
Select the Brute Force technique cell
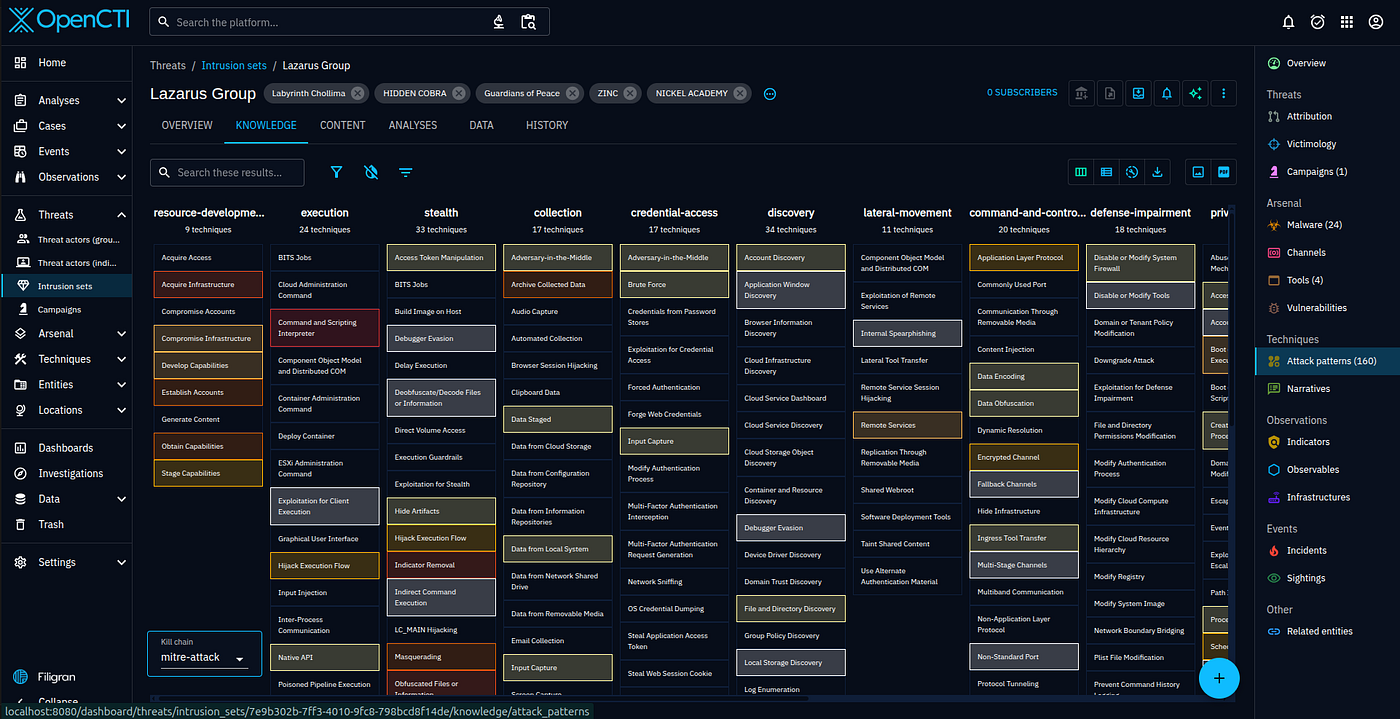tap(674, 285)
